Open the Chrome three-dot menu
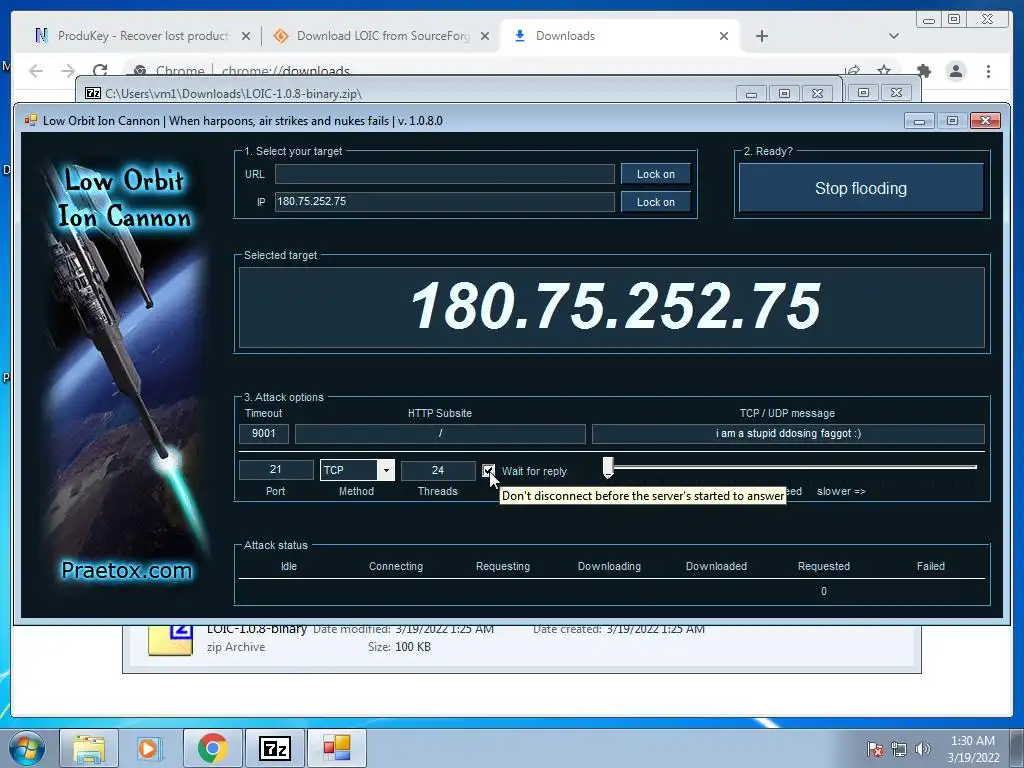Screen dimensions: 1024x768 [988, 71]
